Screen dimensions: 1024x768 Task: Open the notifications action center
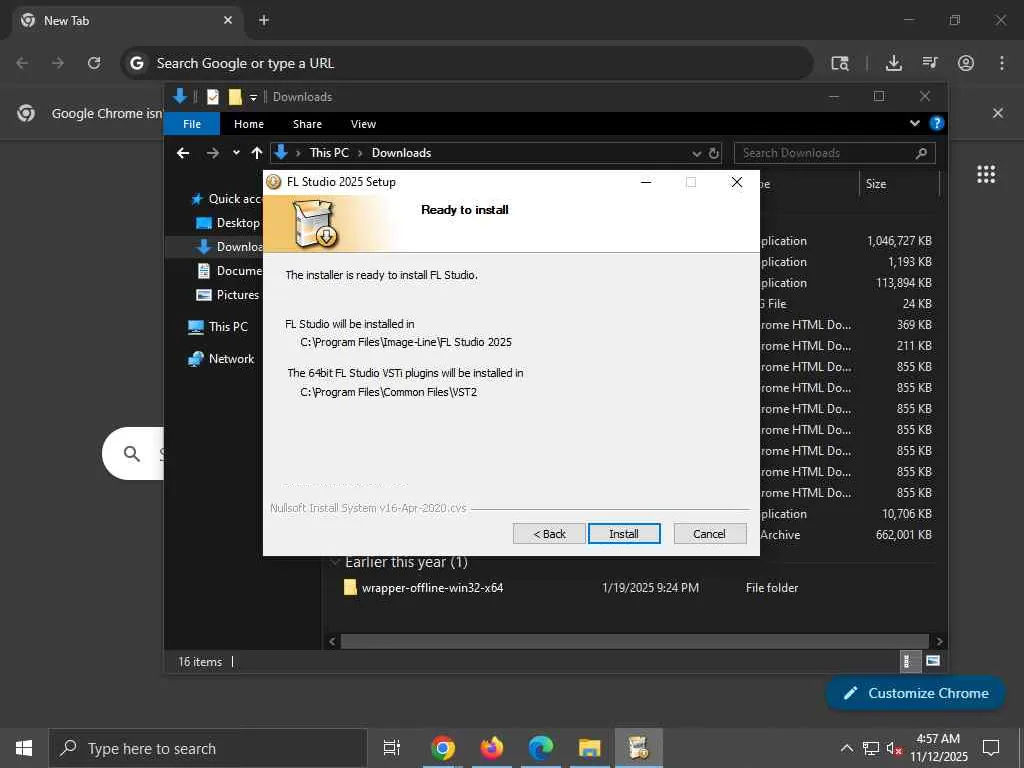(991, 748)
